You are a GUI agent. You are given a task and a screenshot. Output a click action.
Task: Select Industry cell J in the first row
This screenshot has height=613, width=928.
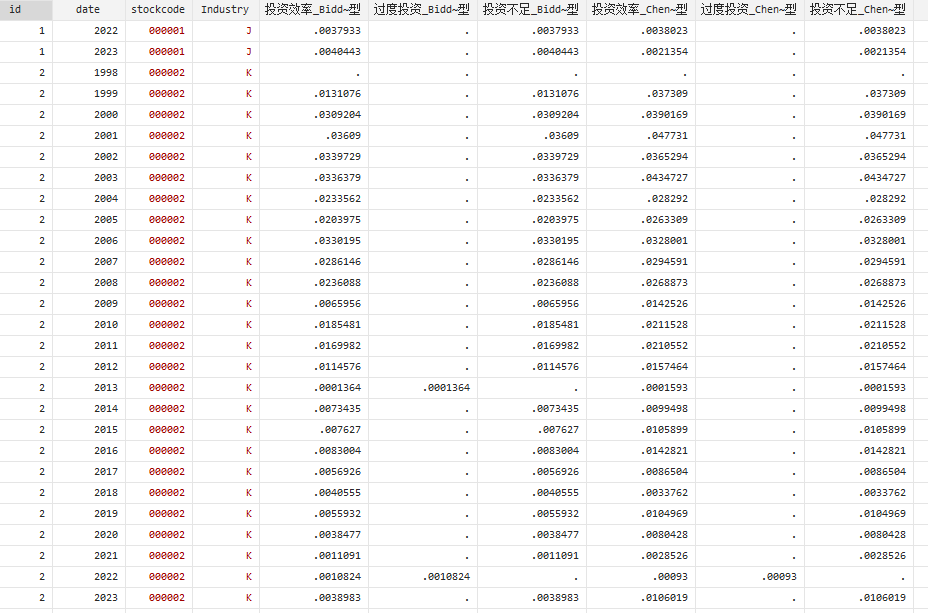(x=248, y=31)
